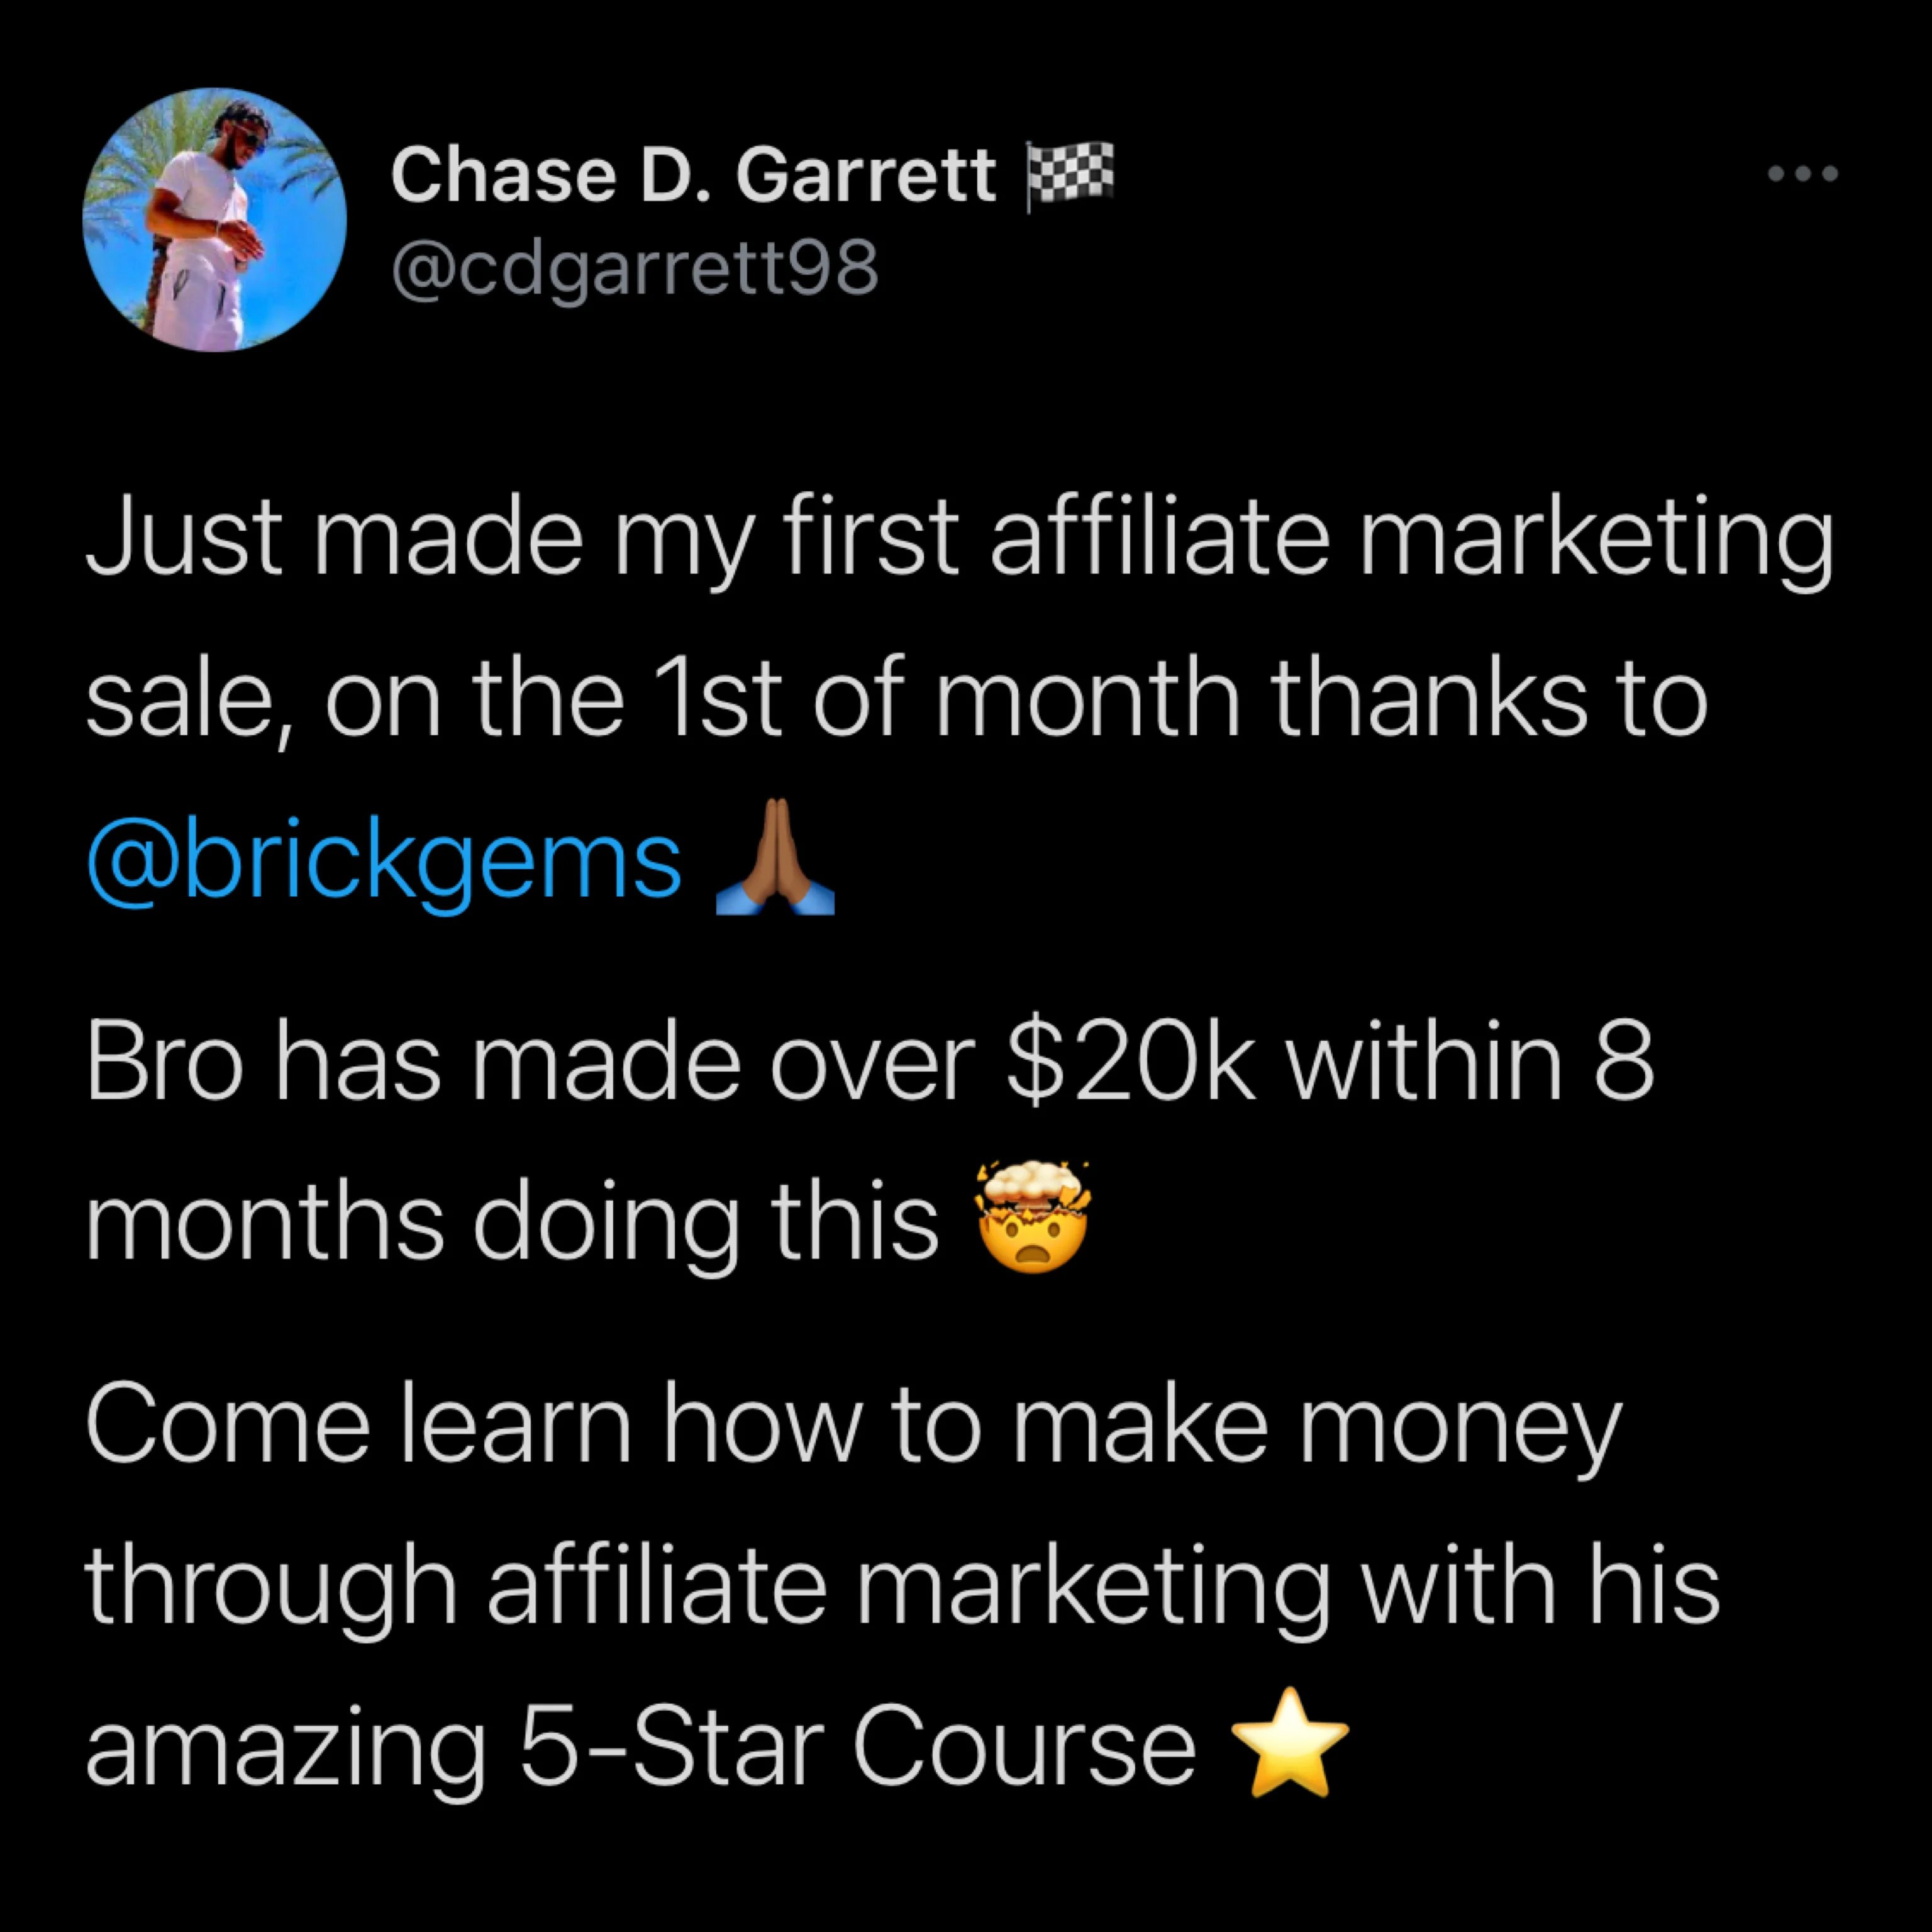
Task: Click the display name Chase D. Garrett
Action: [x=693, y=176]
